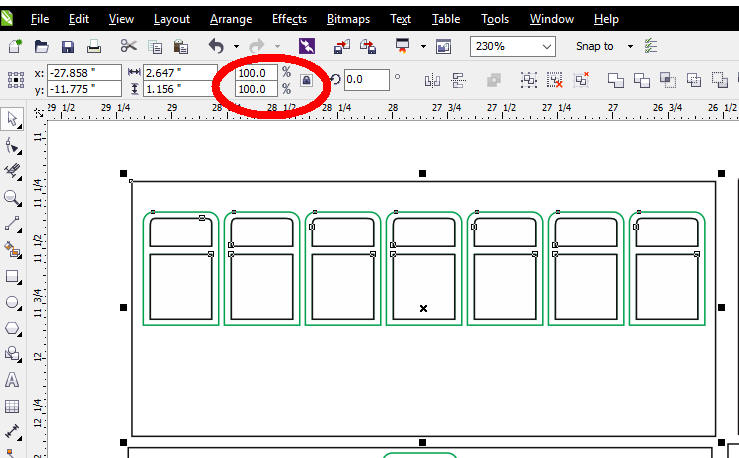Click the Save floppy disk icon
Screen dimensions: 739x458
tap(68, 46)
